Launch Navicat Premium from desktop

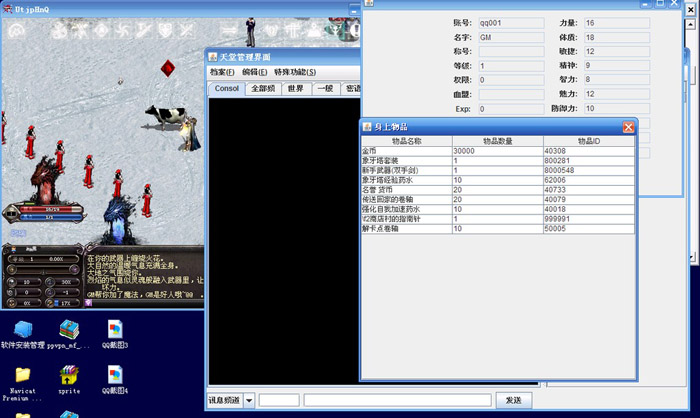(x=22, y=376)
